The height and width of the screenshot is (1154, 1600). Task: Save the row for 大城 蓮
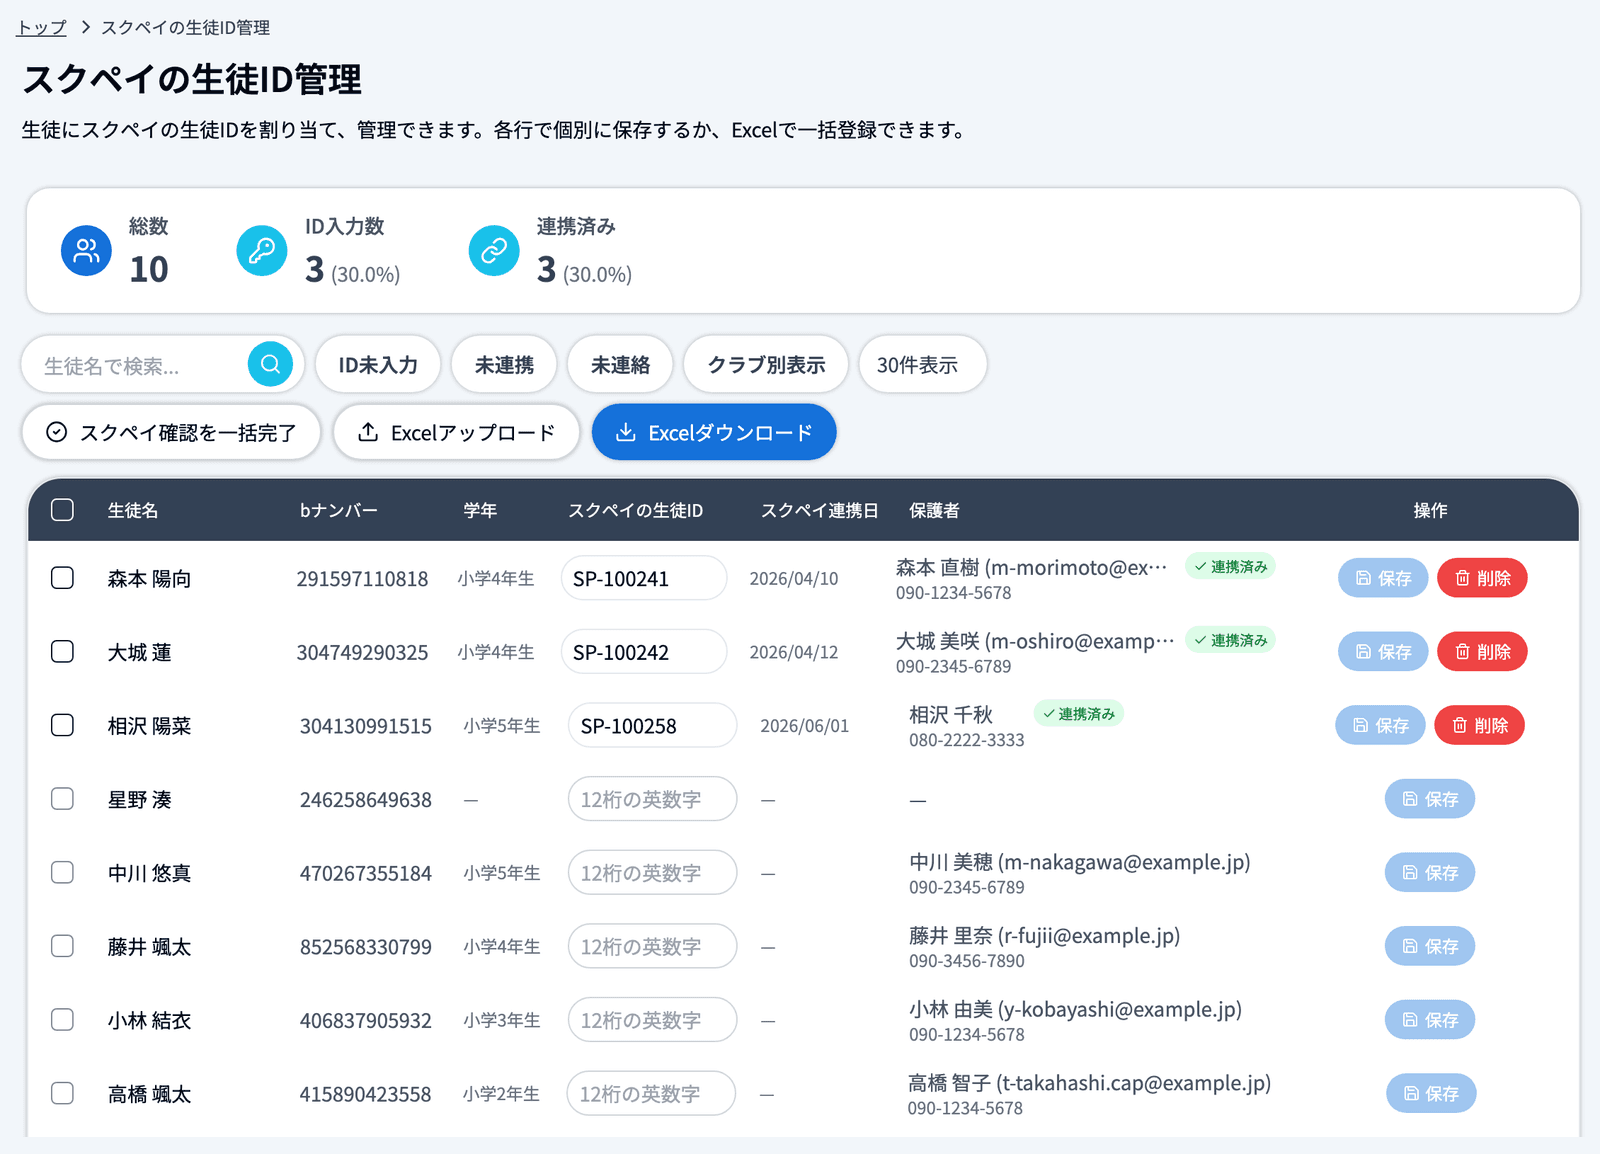(1383, 652)
